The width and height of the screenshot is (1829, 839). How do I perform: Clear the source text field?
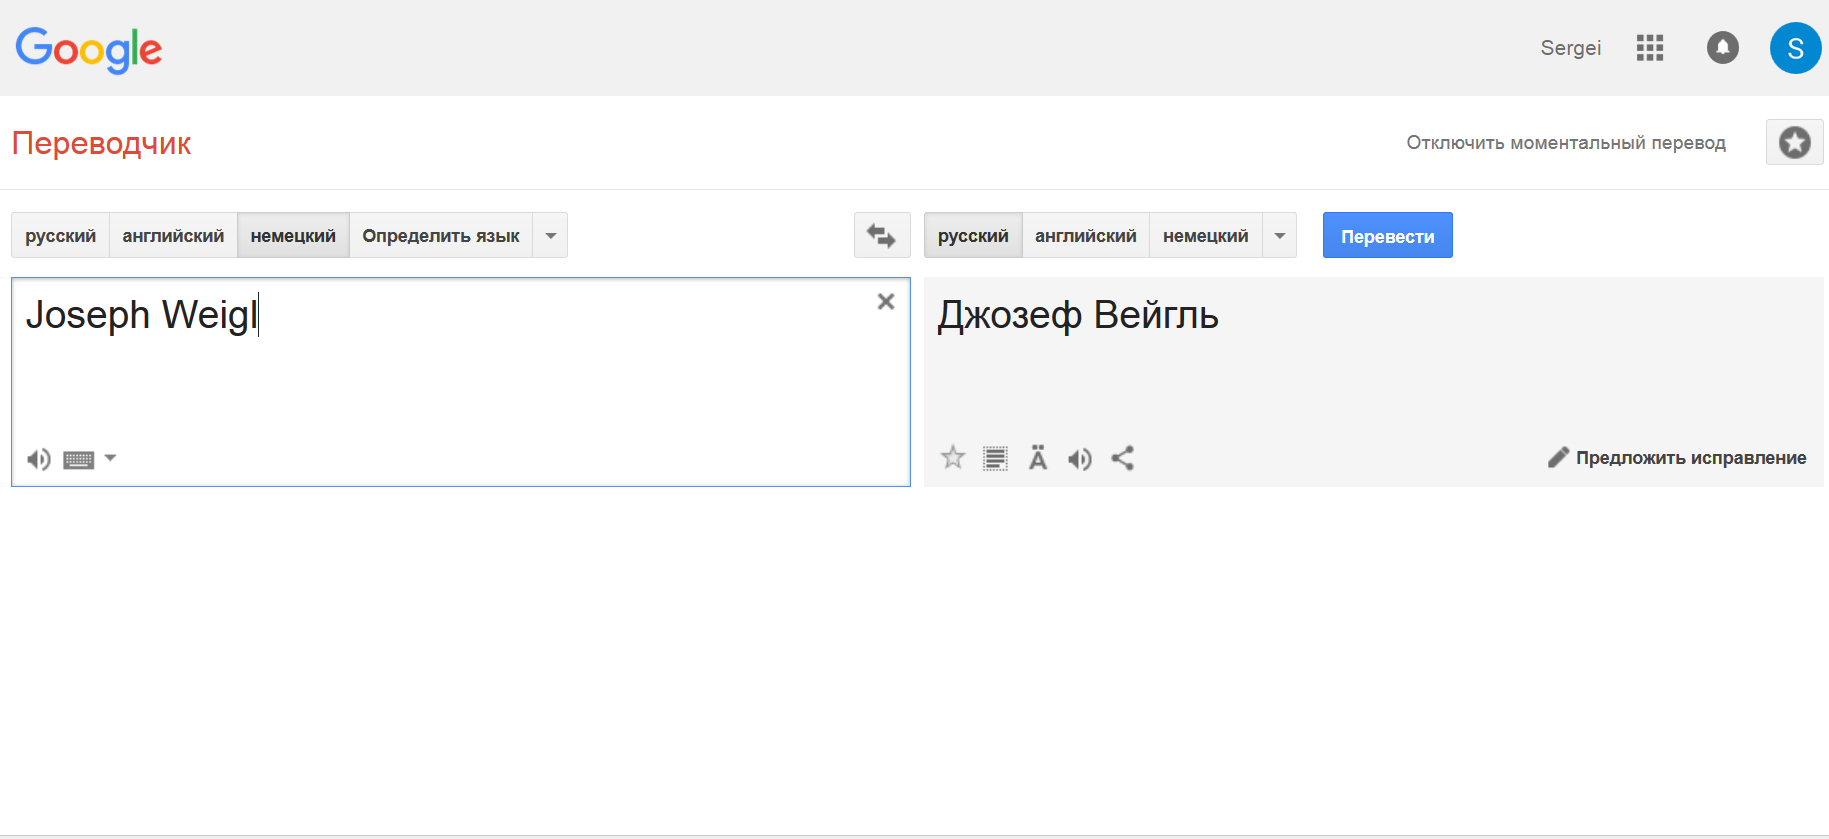point(885,302)
